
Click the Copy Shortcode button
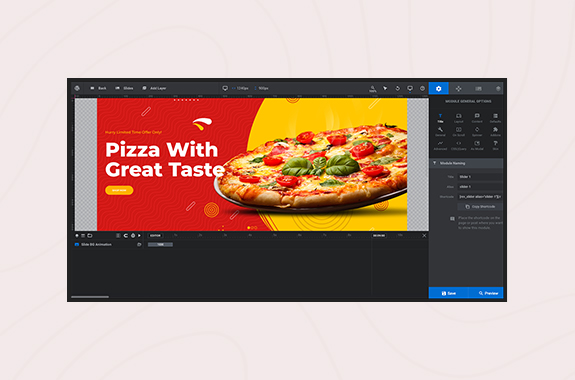480,207
